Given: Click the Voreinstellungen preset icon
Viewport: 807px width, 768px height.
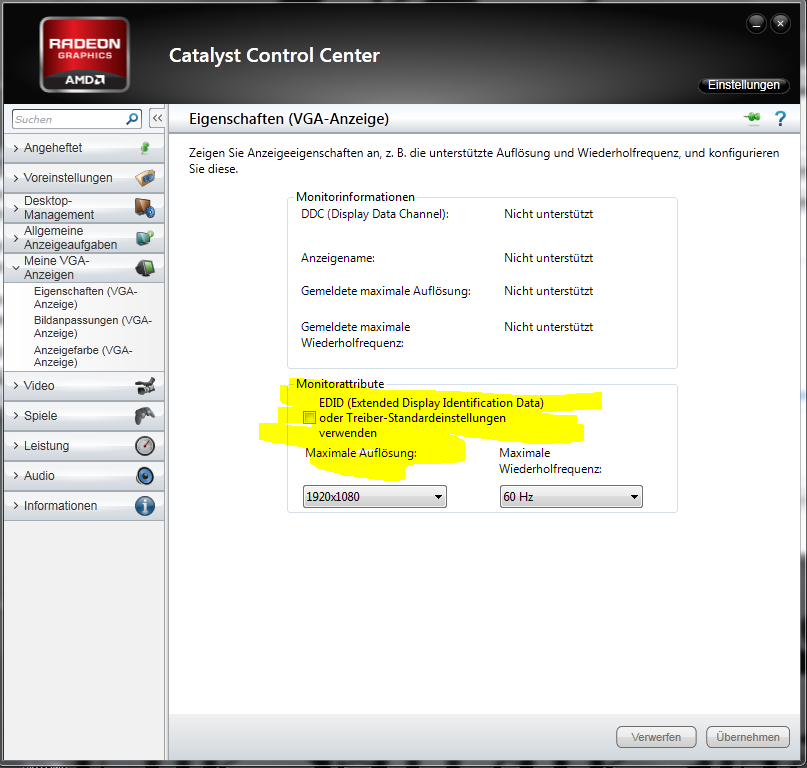Looking at the screenshot, I should click(x=145, y=178).
